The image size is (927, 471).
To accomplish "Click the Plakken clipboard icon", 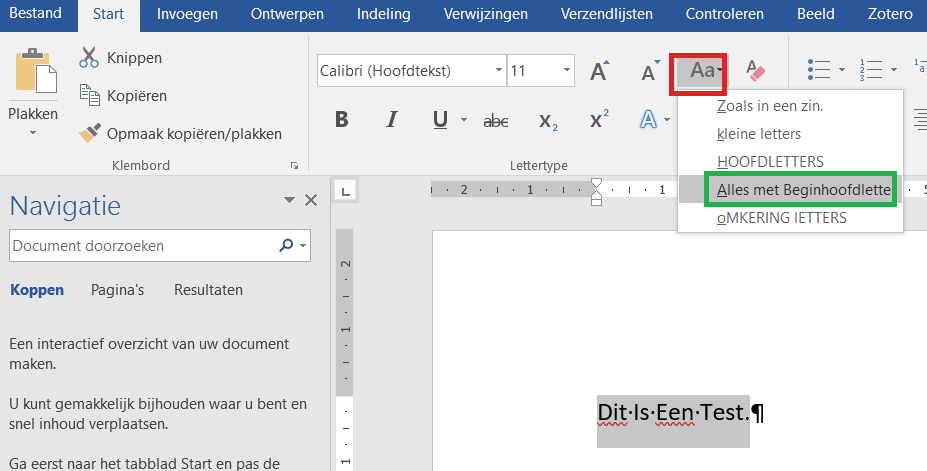I will [35, 70].
